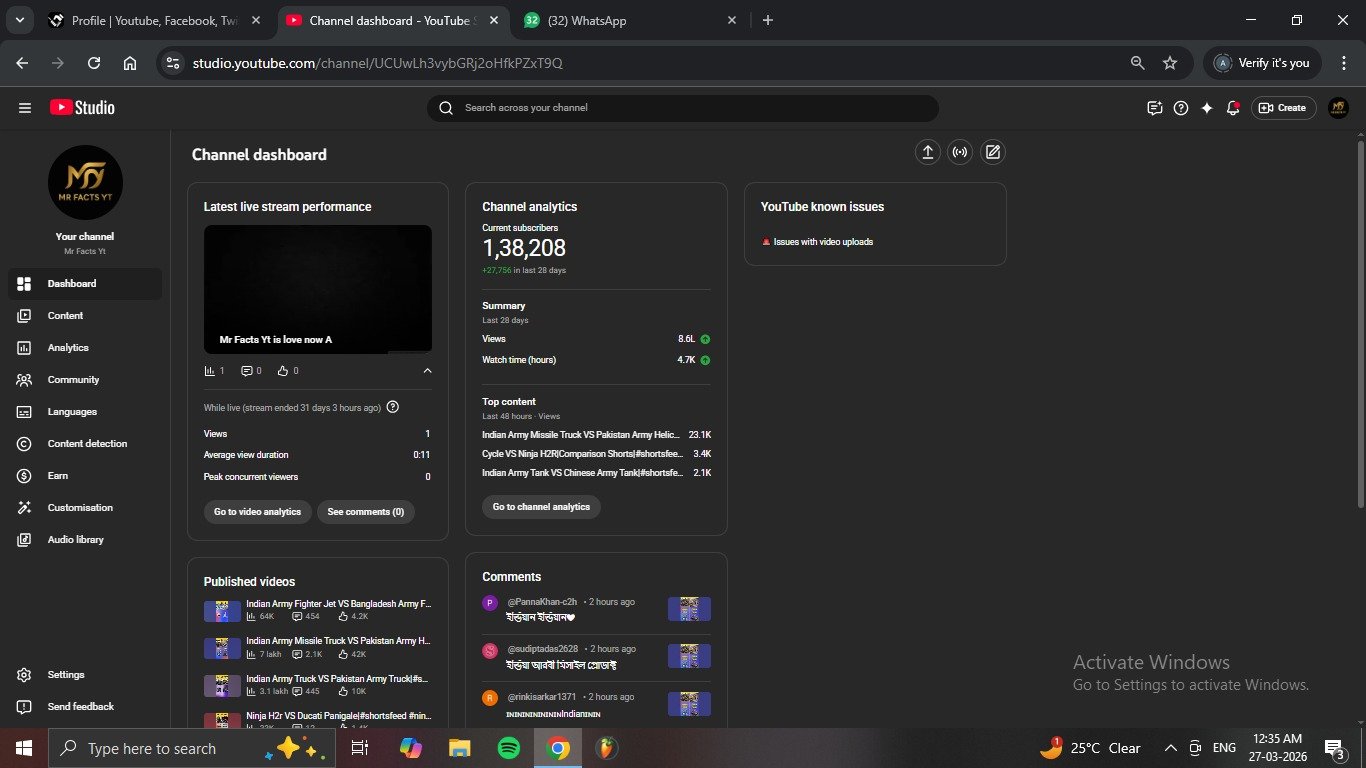Image resolution: width=1366 pixels, height=768 pixels.
Task: Click the upload videos icon
Action: [928, 152]
